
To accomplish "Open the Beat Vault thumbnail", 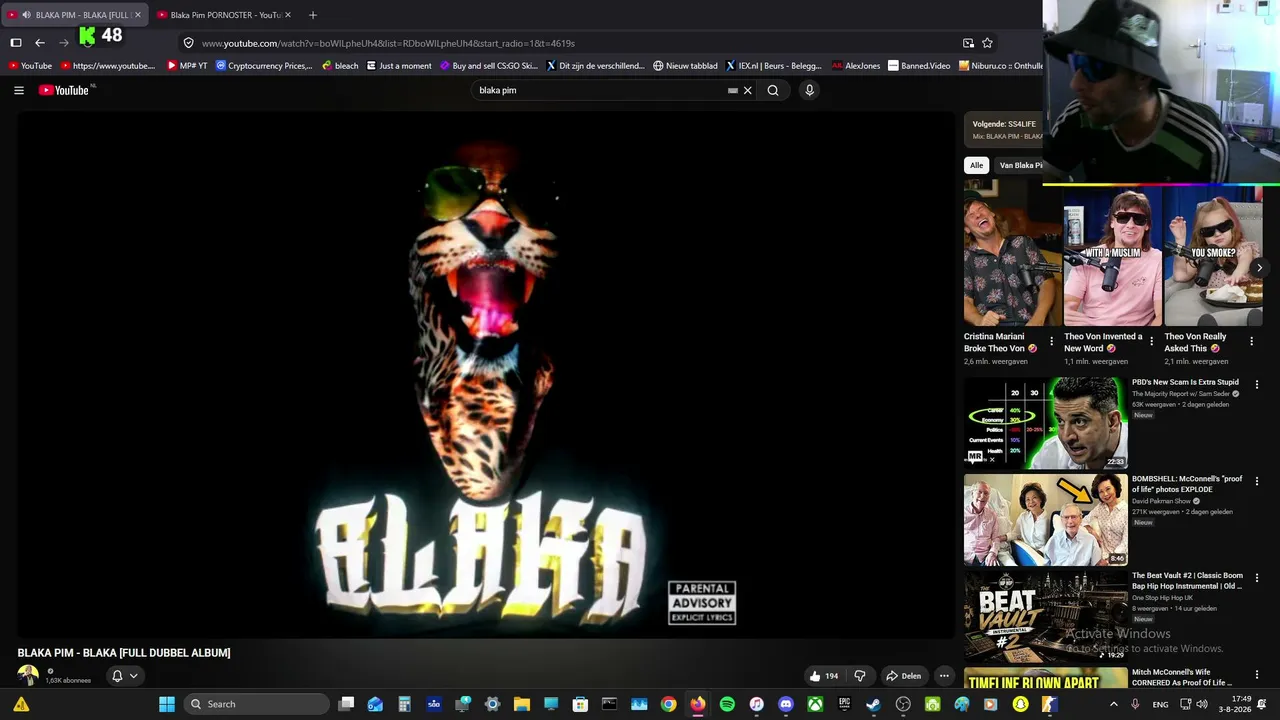I will tap(1046, 616).
